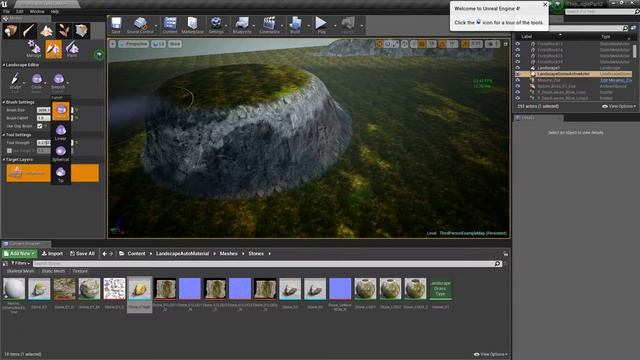Click Meshes in breadcrumb path

click(x=229, y=253)
